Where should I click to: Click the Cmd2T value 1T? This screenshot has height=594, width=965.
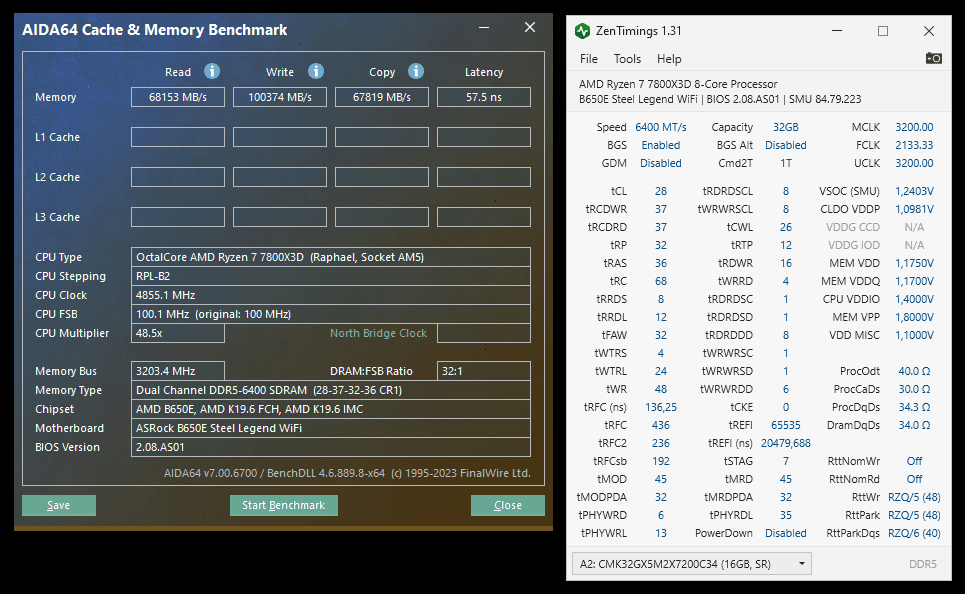(786, 163)
